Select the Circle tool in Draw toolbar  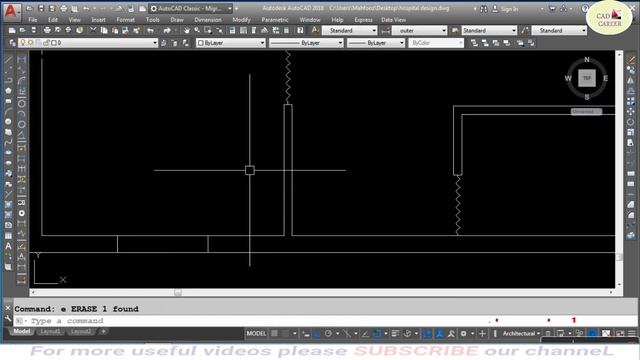tap(8, 122)
